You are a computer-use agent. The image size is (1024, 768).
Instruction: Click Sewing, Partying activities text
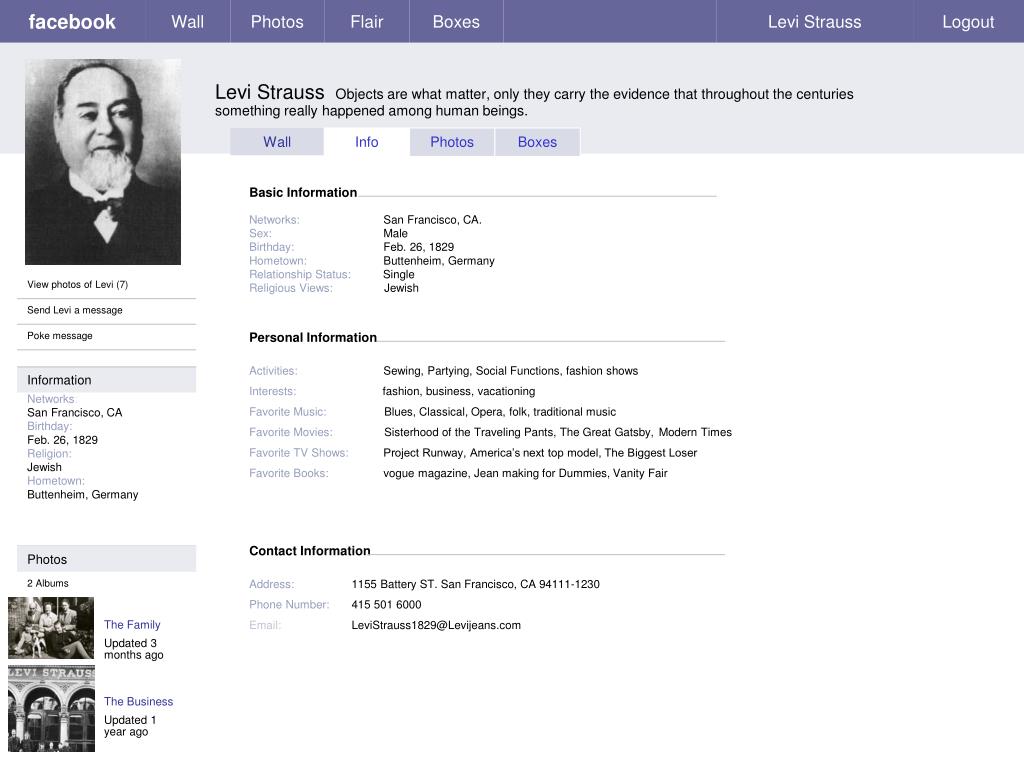[x=511, y=371]
